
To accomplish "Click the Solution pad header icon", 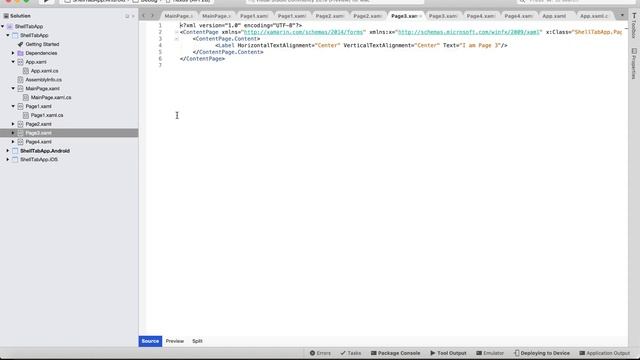I will click(x=6, y=16).
